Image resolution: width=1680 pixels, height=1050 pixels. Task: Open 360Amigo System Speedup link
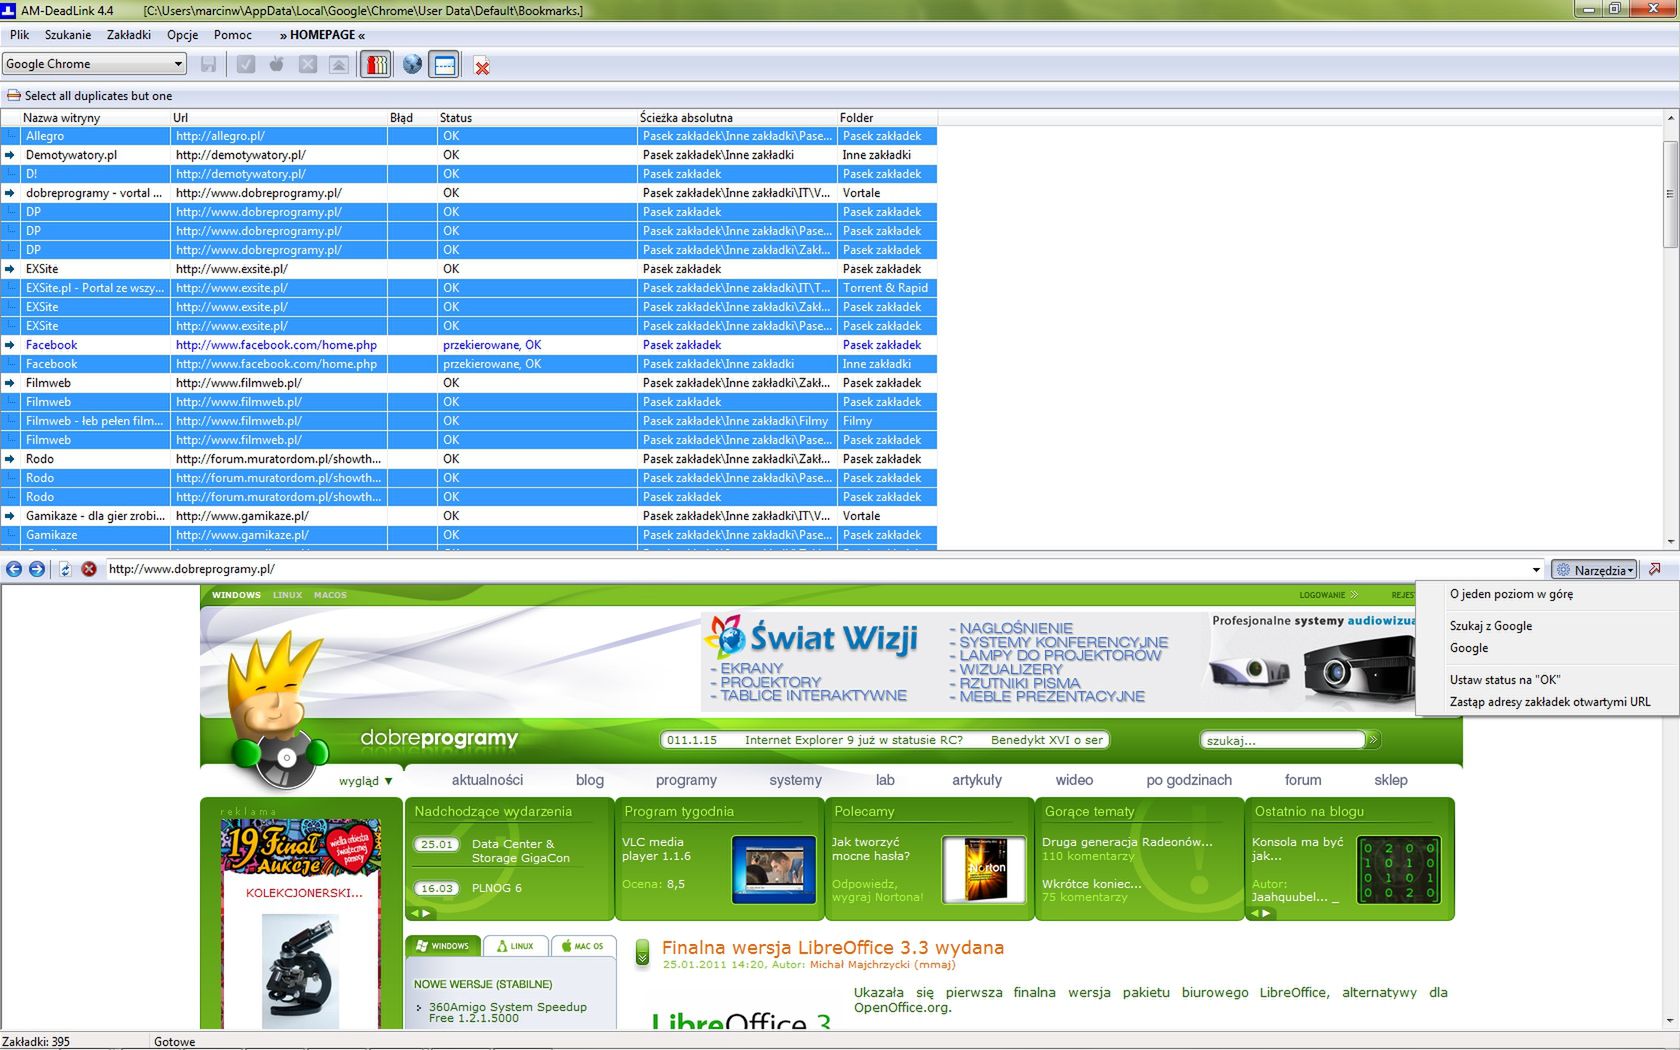[507, 1012]
